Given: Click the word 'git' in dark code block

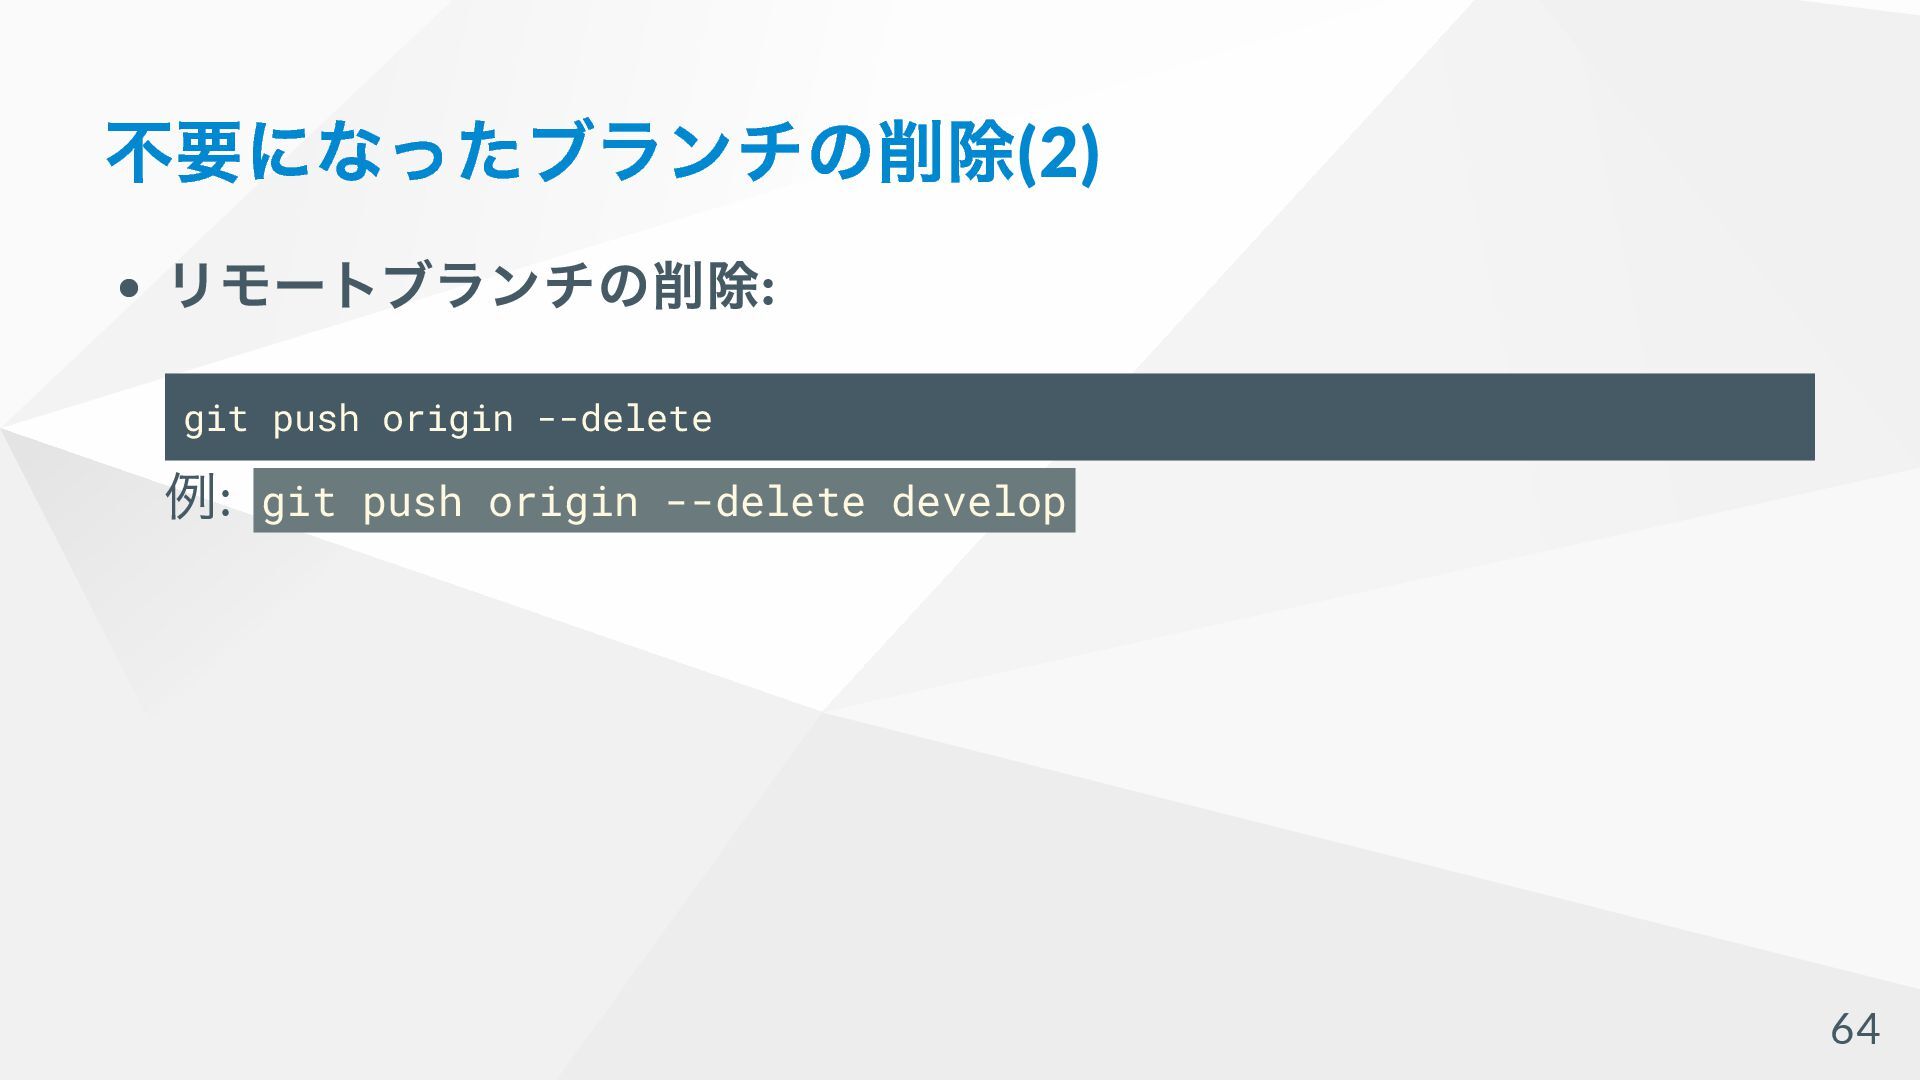Looking at the screenshot, I should 215,418.
